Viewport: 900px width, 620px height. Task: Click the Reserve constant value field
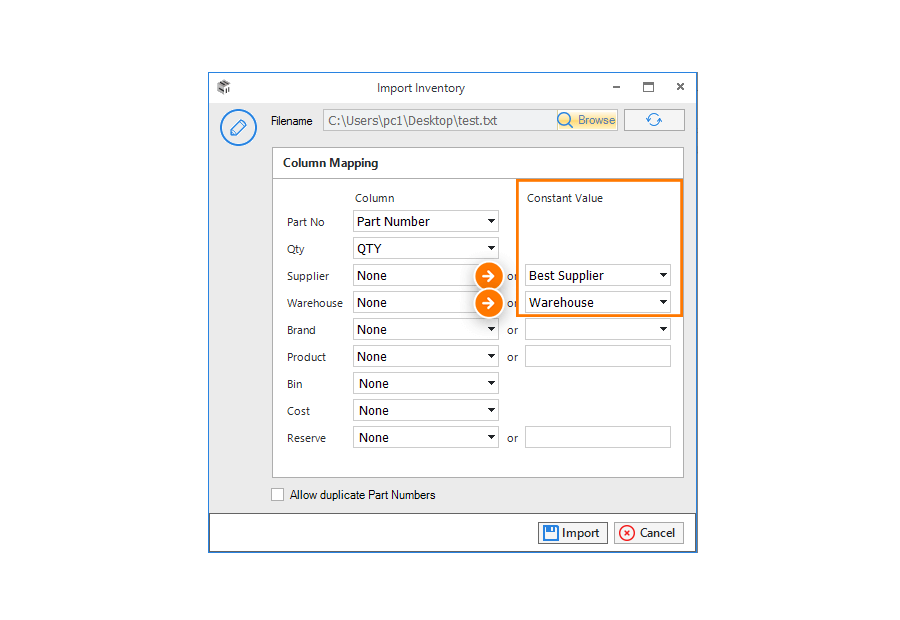(598, 437)
